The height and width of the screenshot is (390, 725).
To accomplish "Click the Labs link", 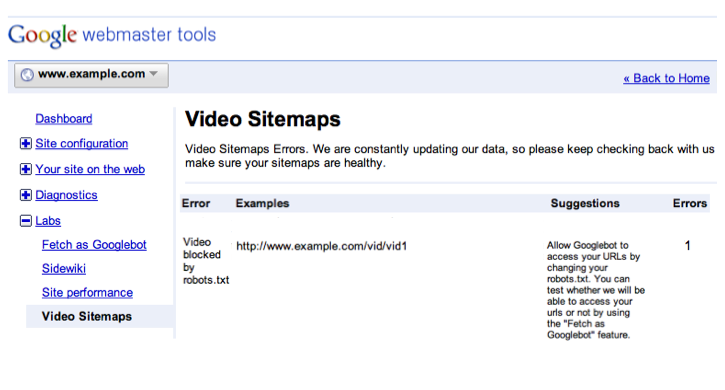I will tap(48, 221).
